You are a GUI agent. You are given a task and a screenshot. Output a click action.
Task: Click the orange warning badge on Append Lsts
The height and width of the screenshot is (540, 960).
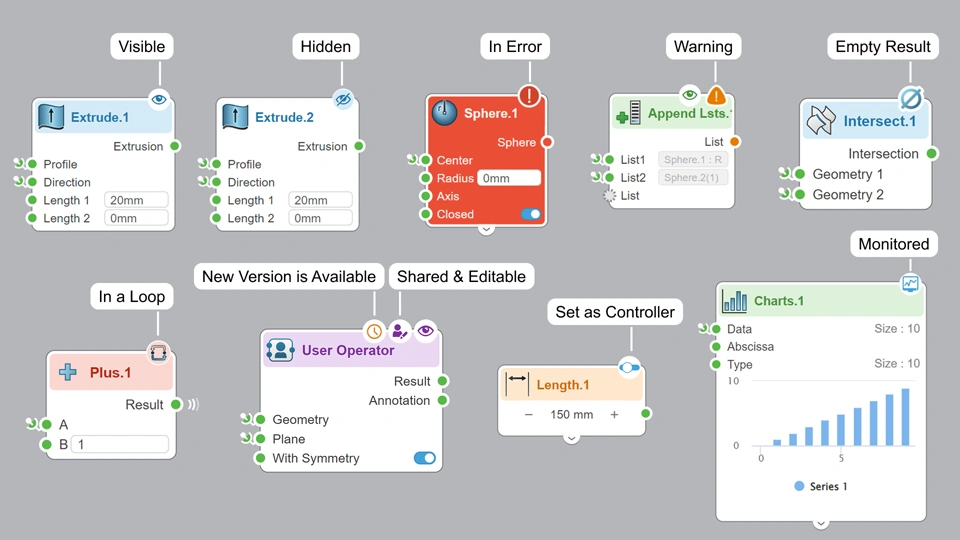coord(716,96)
